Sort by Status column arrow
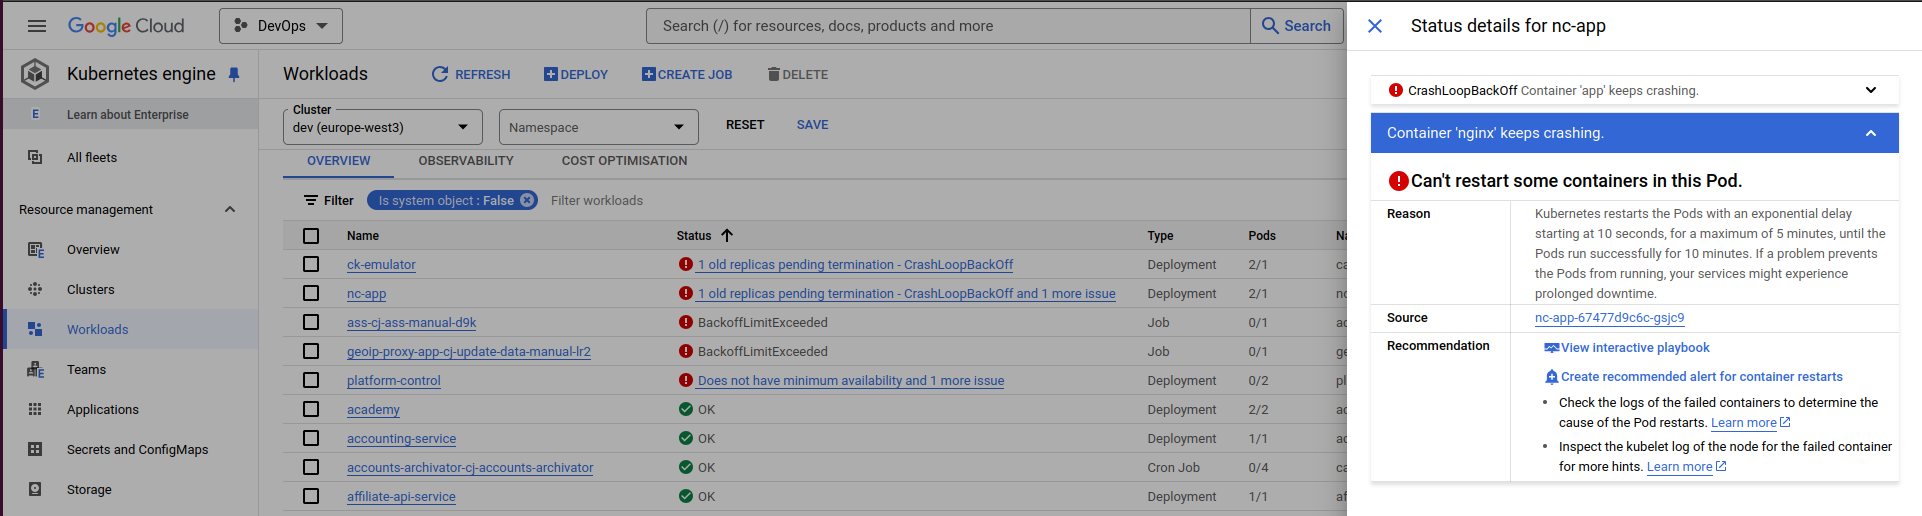This screenshot has height=516, width=1922. 727,236
